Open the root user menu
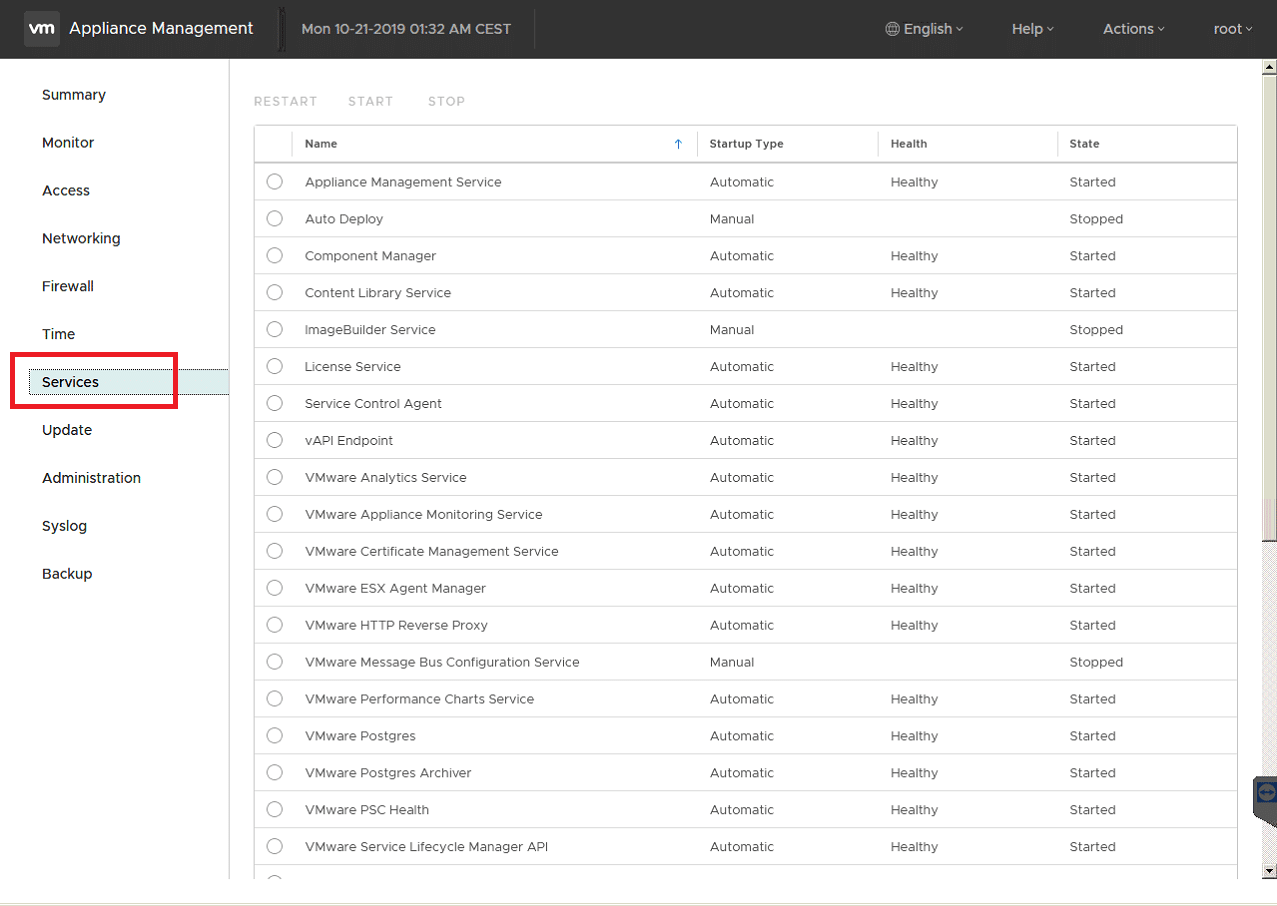The height and width of the screenshot is (906, 1277). click(1233, 29)
